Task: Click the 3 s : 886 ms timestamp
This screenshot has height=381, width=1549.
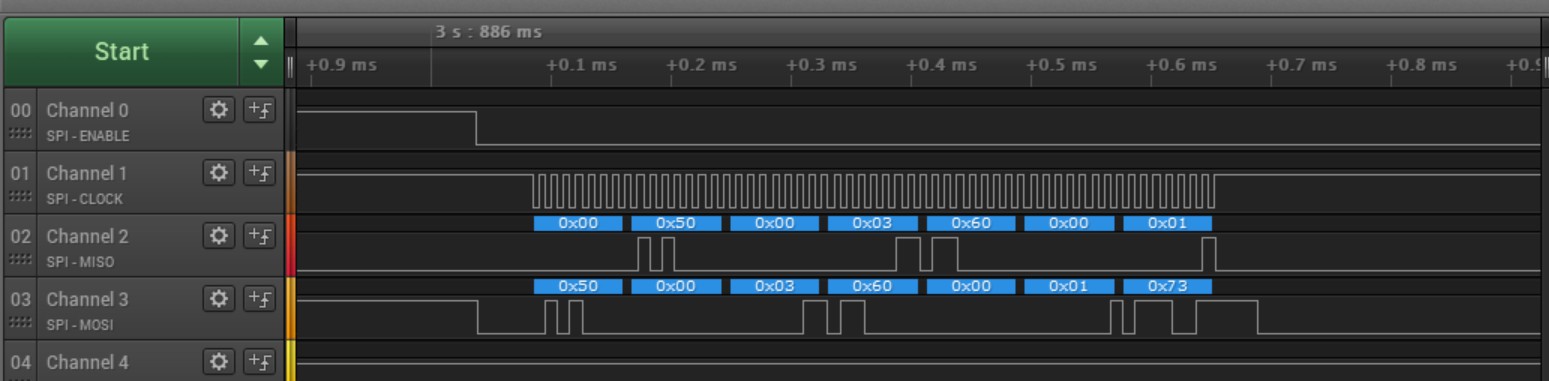Action: pyautogui.click(x=488, y=32)
